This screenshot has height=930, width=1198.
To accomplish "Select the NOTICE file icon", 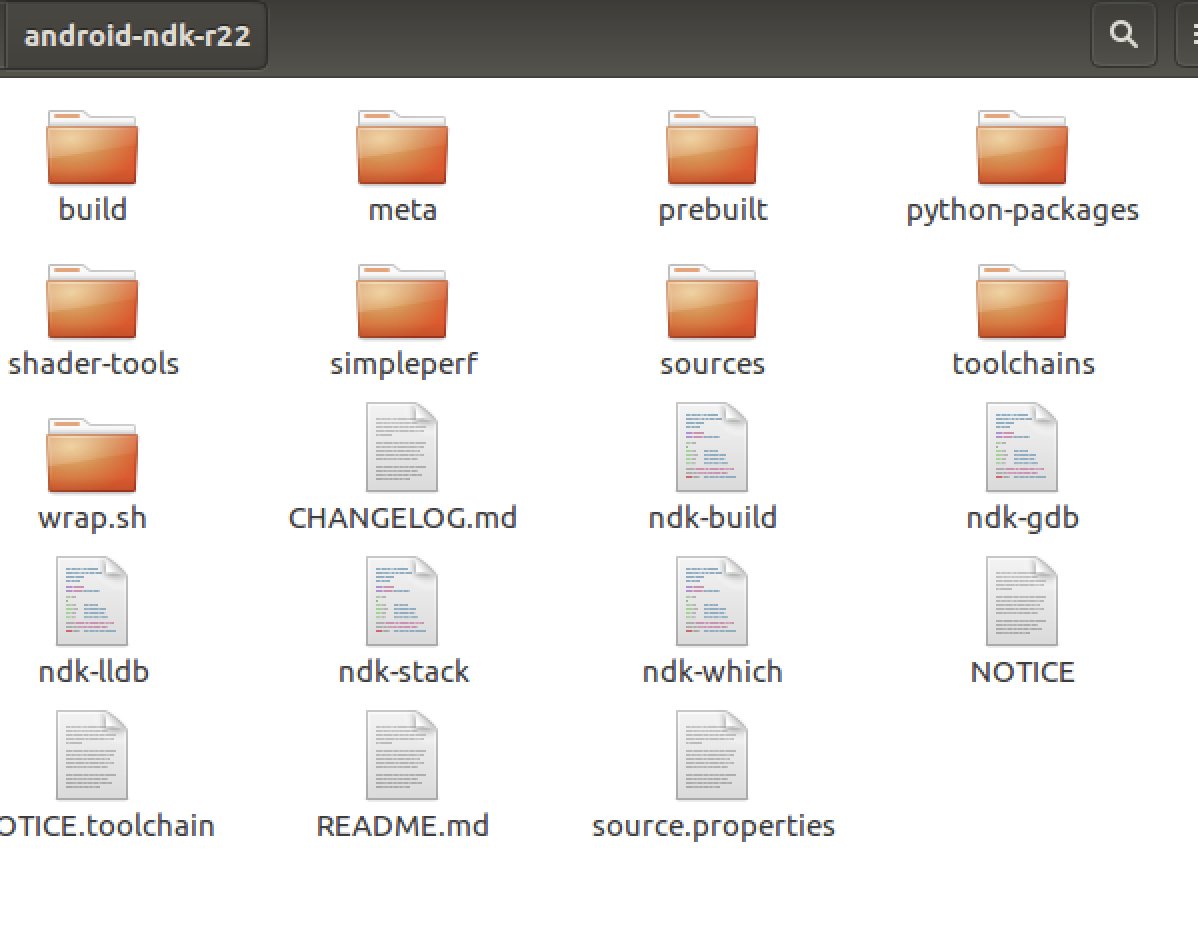I will pos(1022,601).
